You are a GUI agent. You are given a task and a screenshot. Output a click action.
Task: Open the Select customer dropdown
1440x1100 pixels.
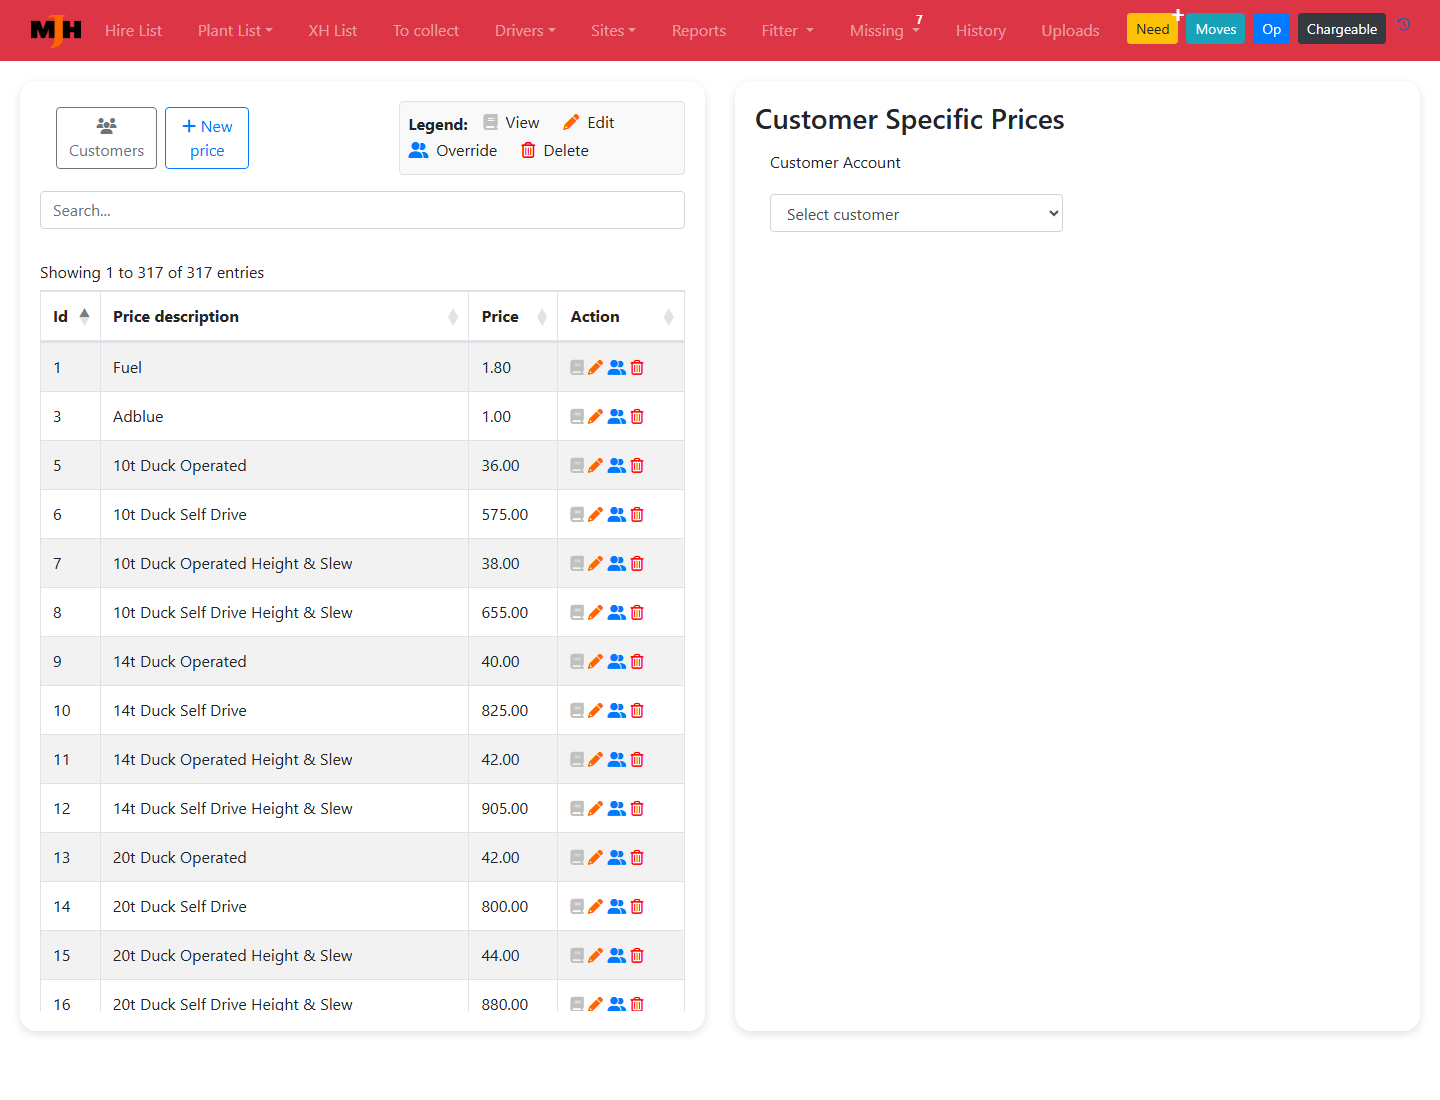(x=916, y=213)
